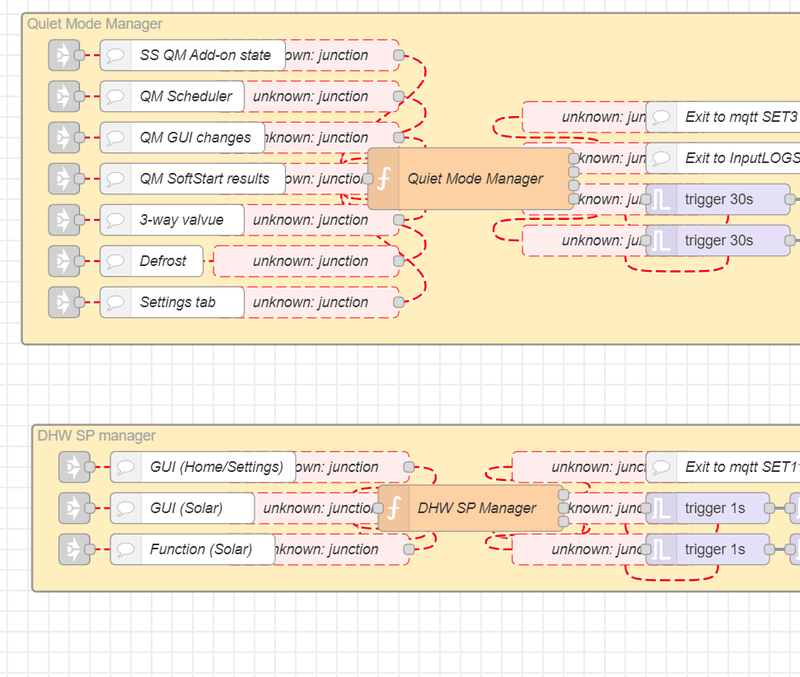Select the link-in node before Function (Solar)
Screen dimensions: 800x677
coord(74,549)
